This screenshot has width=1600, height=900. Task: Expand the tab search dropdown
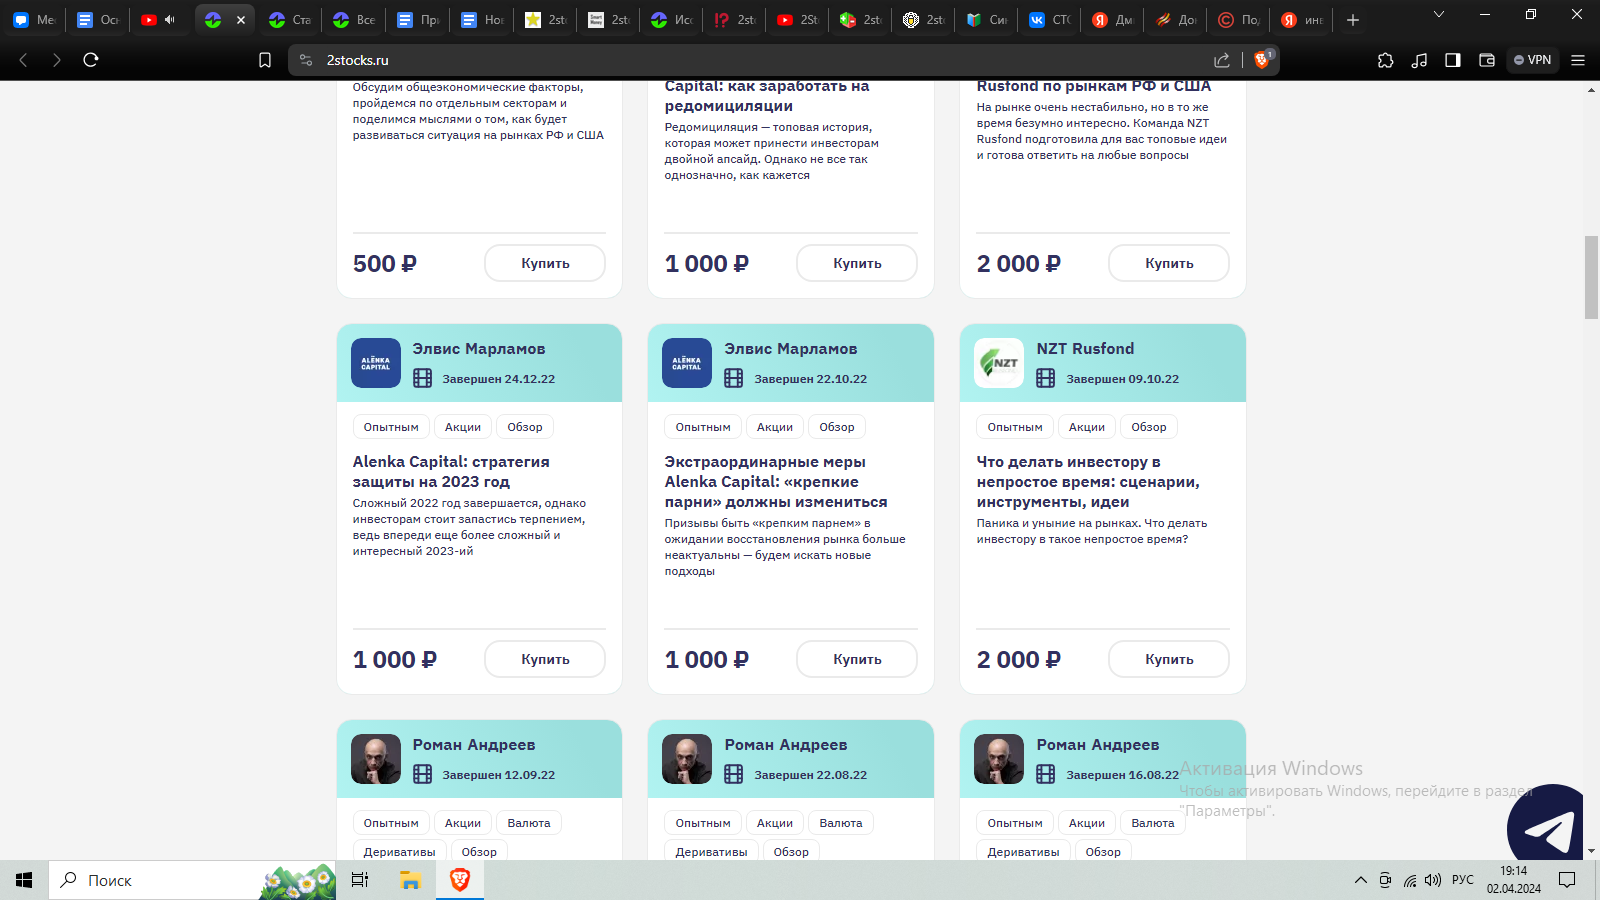(1439, 14)
